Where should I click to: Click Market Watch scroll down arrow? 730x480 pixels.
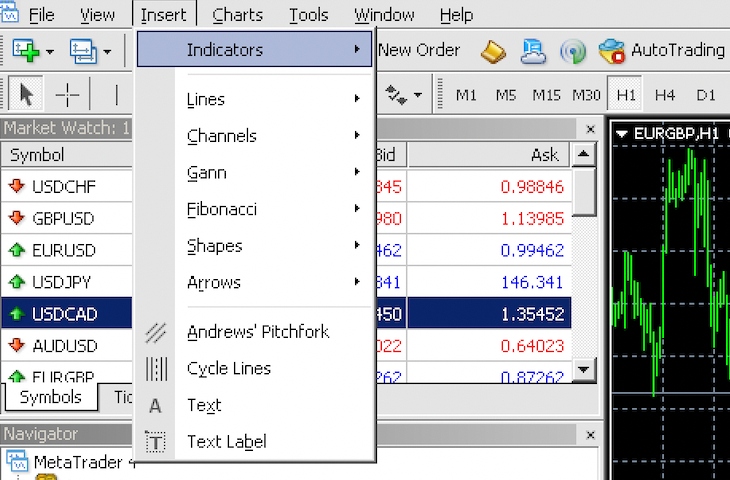(x=584, y=370)
